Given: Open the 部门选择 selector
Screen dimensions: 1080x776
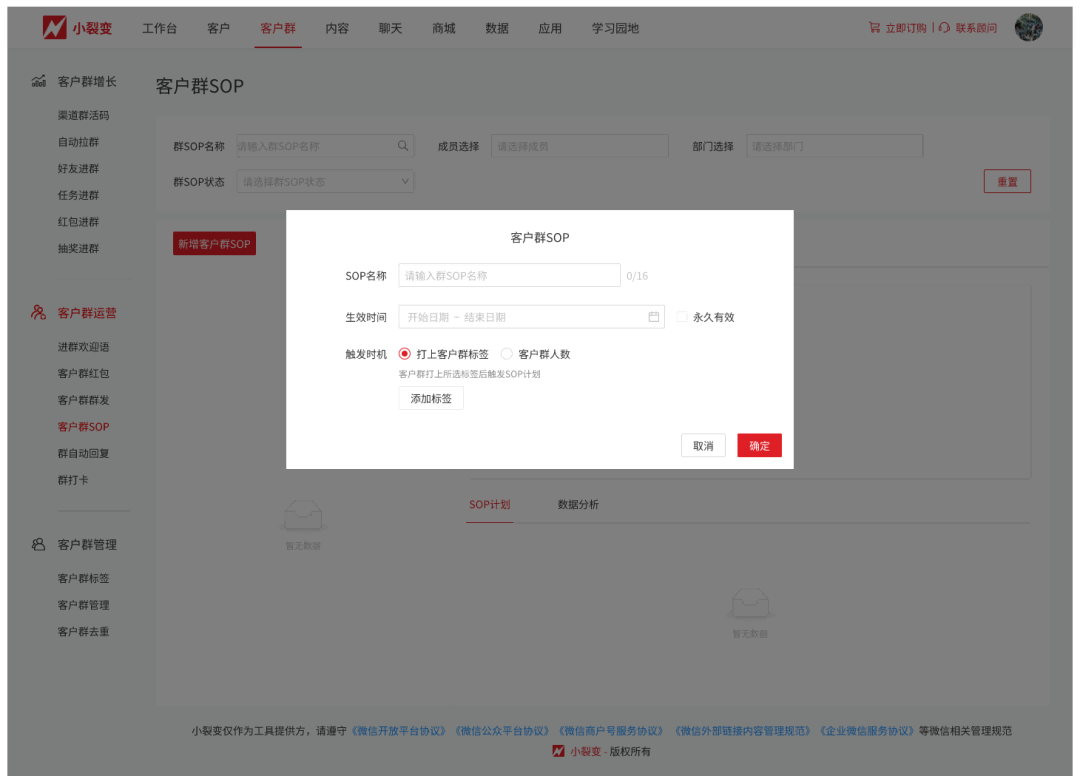Looking at the screenshot, I should [834, 147].
